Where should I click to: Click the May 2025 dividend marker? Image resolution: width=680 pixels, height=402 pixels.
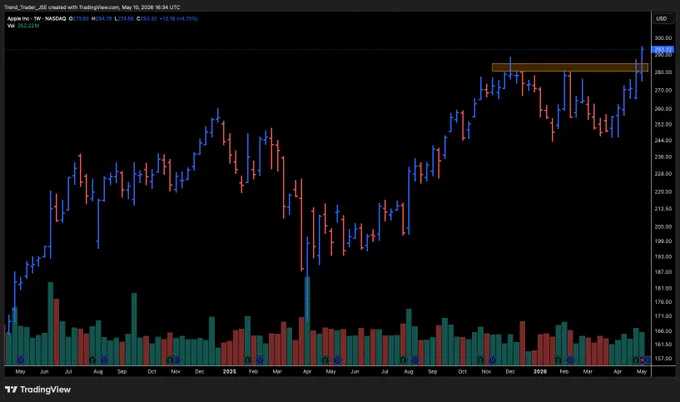337,360
